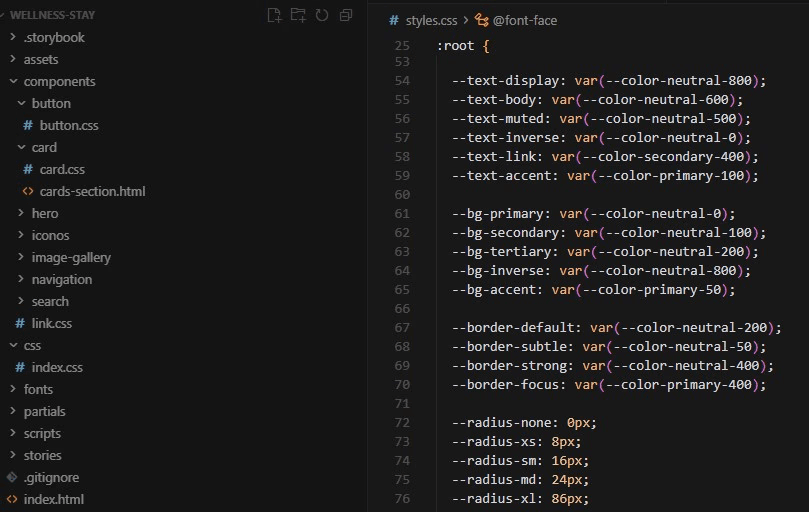Viewport: 809px width, 512px height.
Task: Open button.css file
Action: click(69, 125)
